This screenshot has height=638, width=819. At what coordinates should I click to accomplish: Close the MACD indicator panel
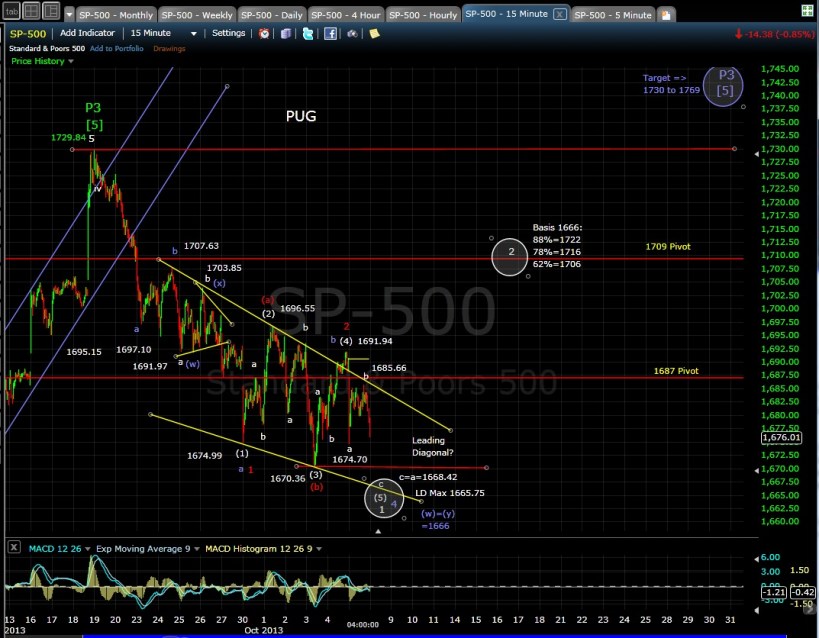[x=14, y=547]
